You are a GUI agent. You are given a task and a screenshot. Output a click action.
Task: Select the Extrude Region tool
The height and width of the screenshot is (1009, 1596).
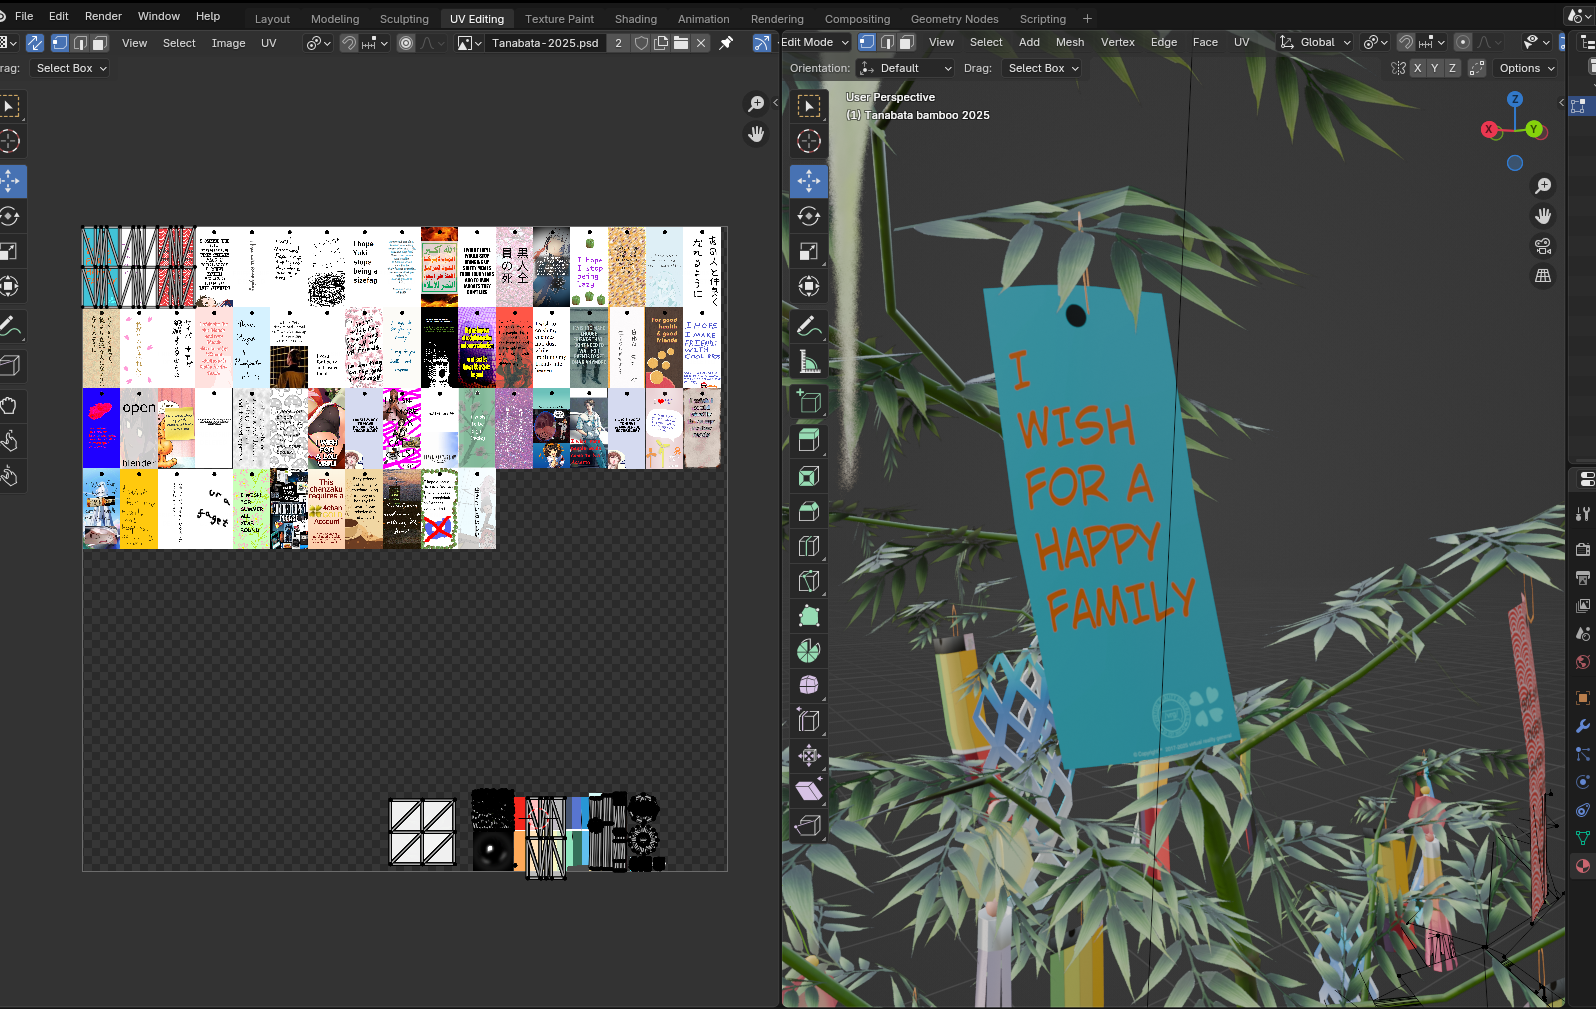(809, 440)
